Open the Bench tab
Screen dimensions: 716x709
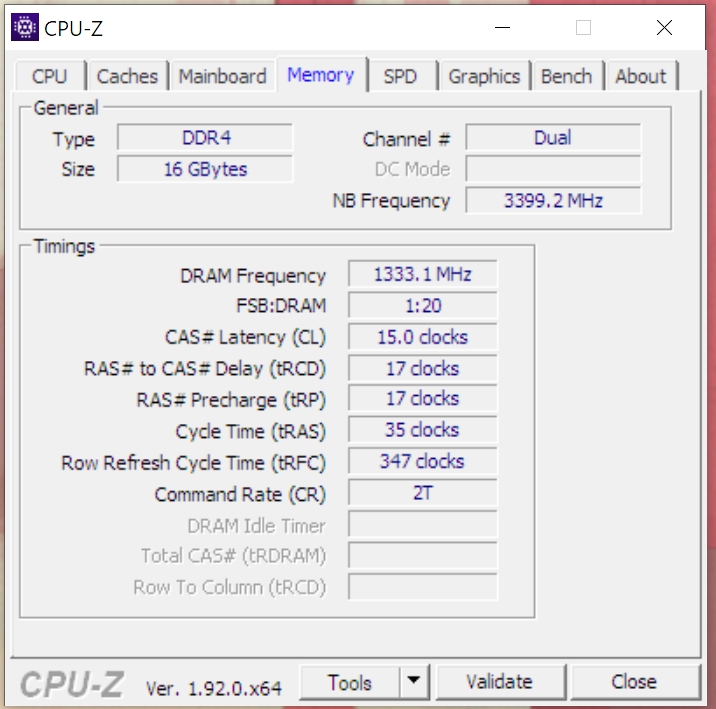[566, 76]
